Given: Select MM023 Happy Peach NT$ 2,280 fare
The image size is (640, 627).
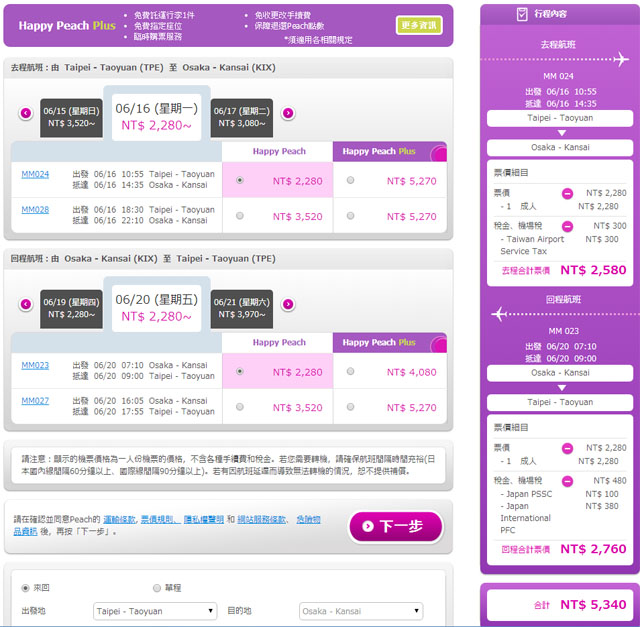Looking at the screenshot, I should (240, 371).
